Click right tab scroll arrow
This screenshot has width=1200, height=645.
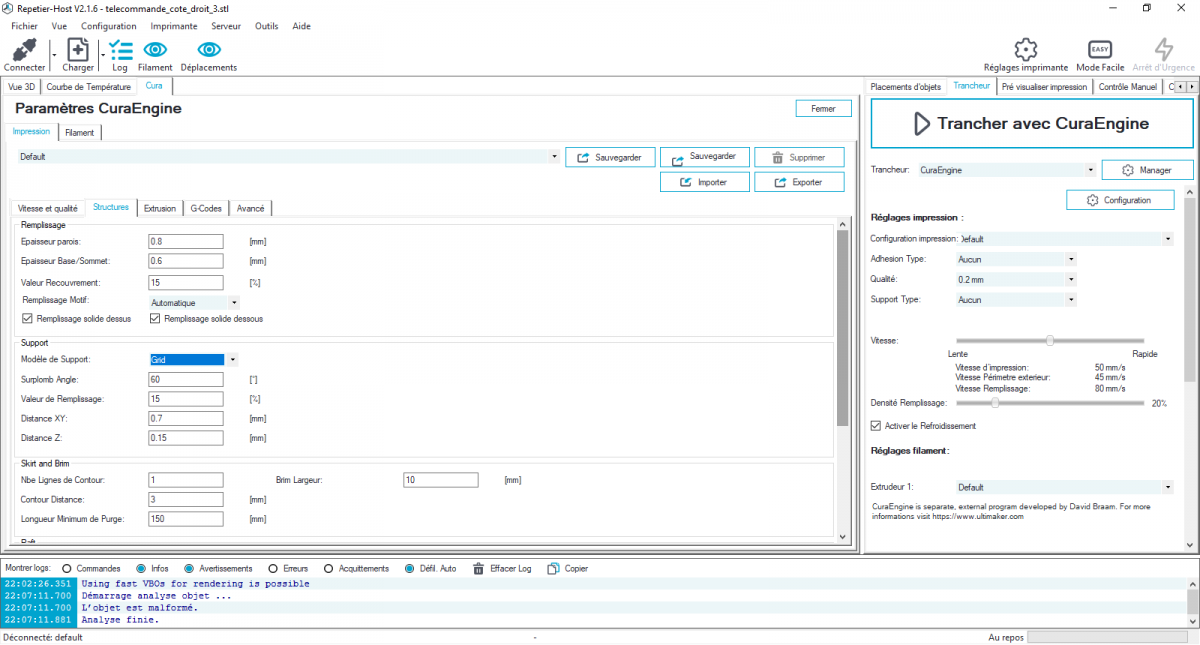pos(1190,87)
